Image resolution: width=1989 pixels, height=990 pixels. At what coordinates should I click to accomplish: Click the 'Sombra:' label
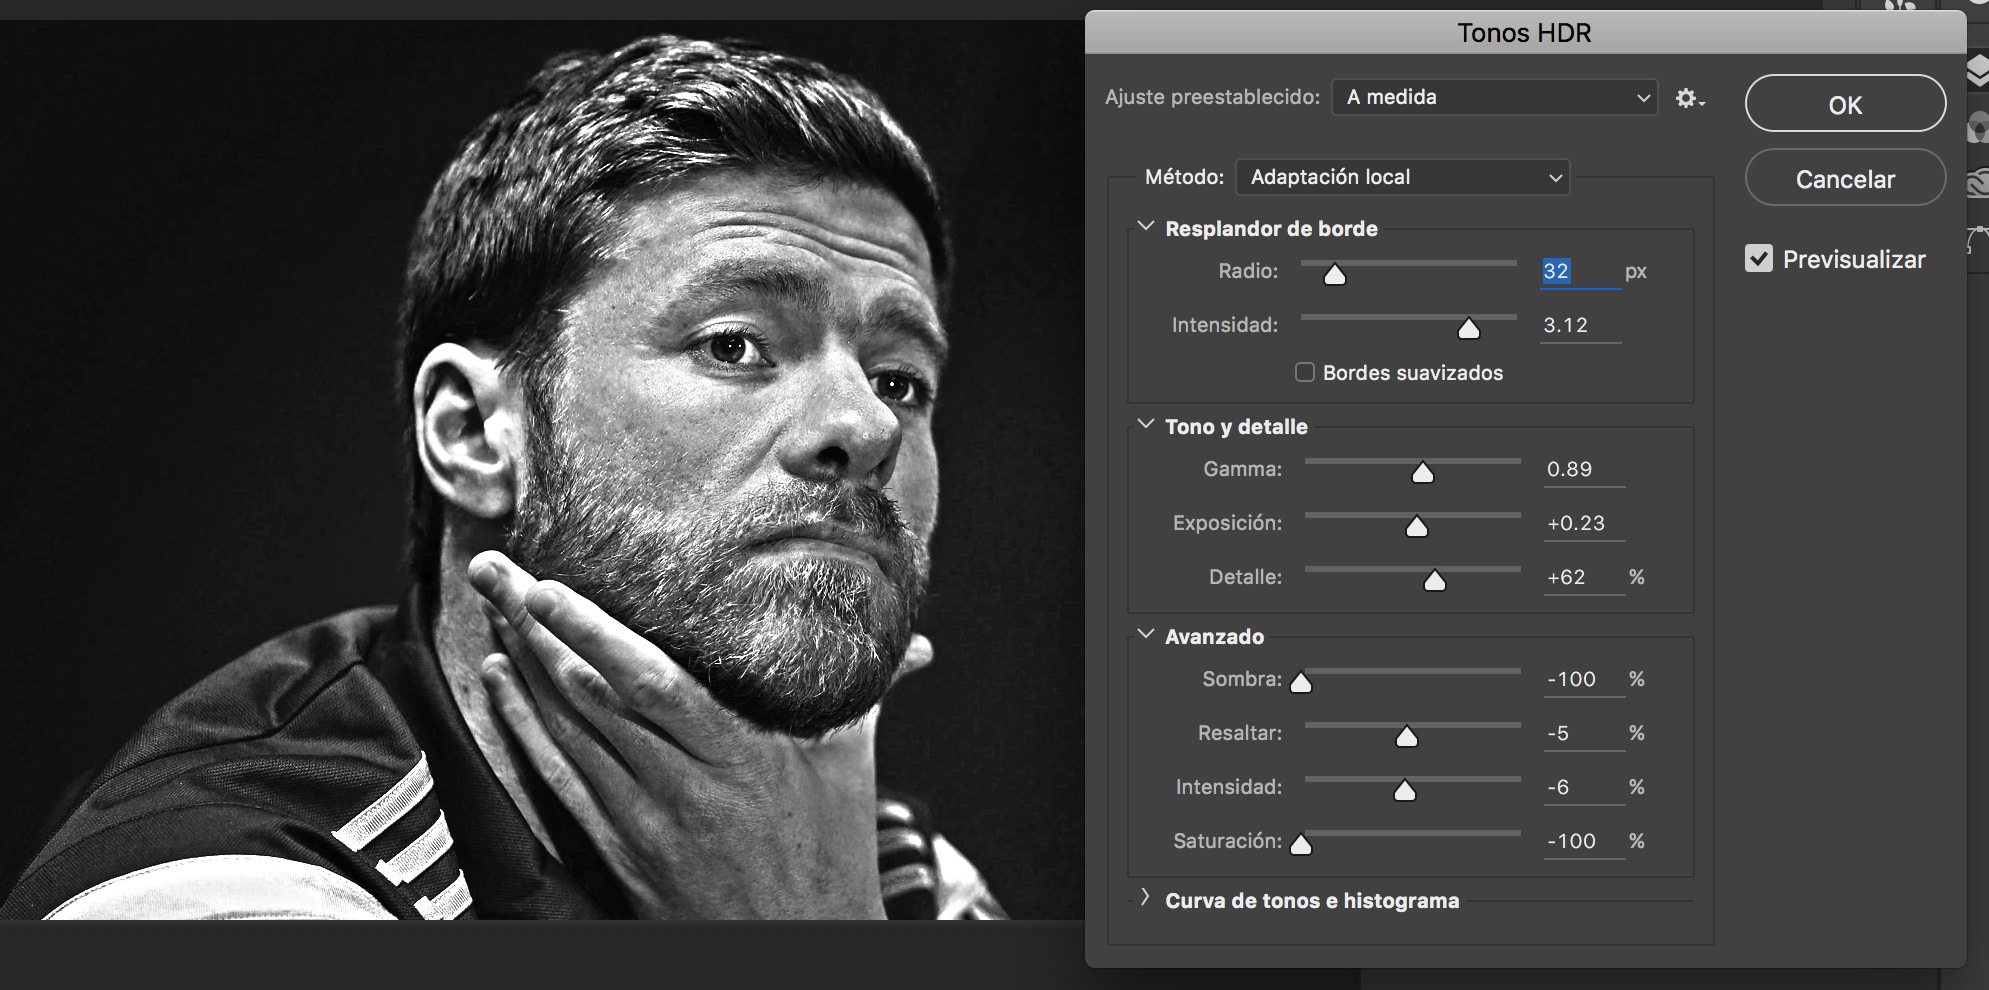(1242, 679)
